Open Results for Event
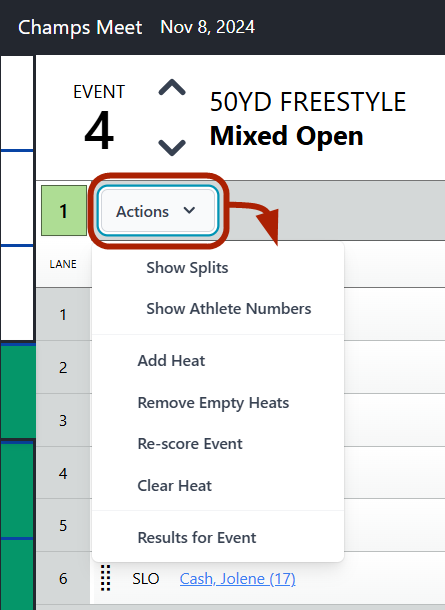Viewport: 445px width, 610px height. point(197,538)
